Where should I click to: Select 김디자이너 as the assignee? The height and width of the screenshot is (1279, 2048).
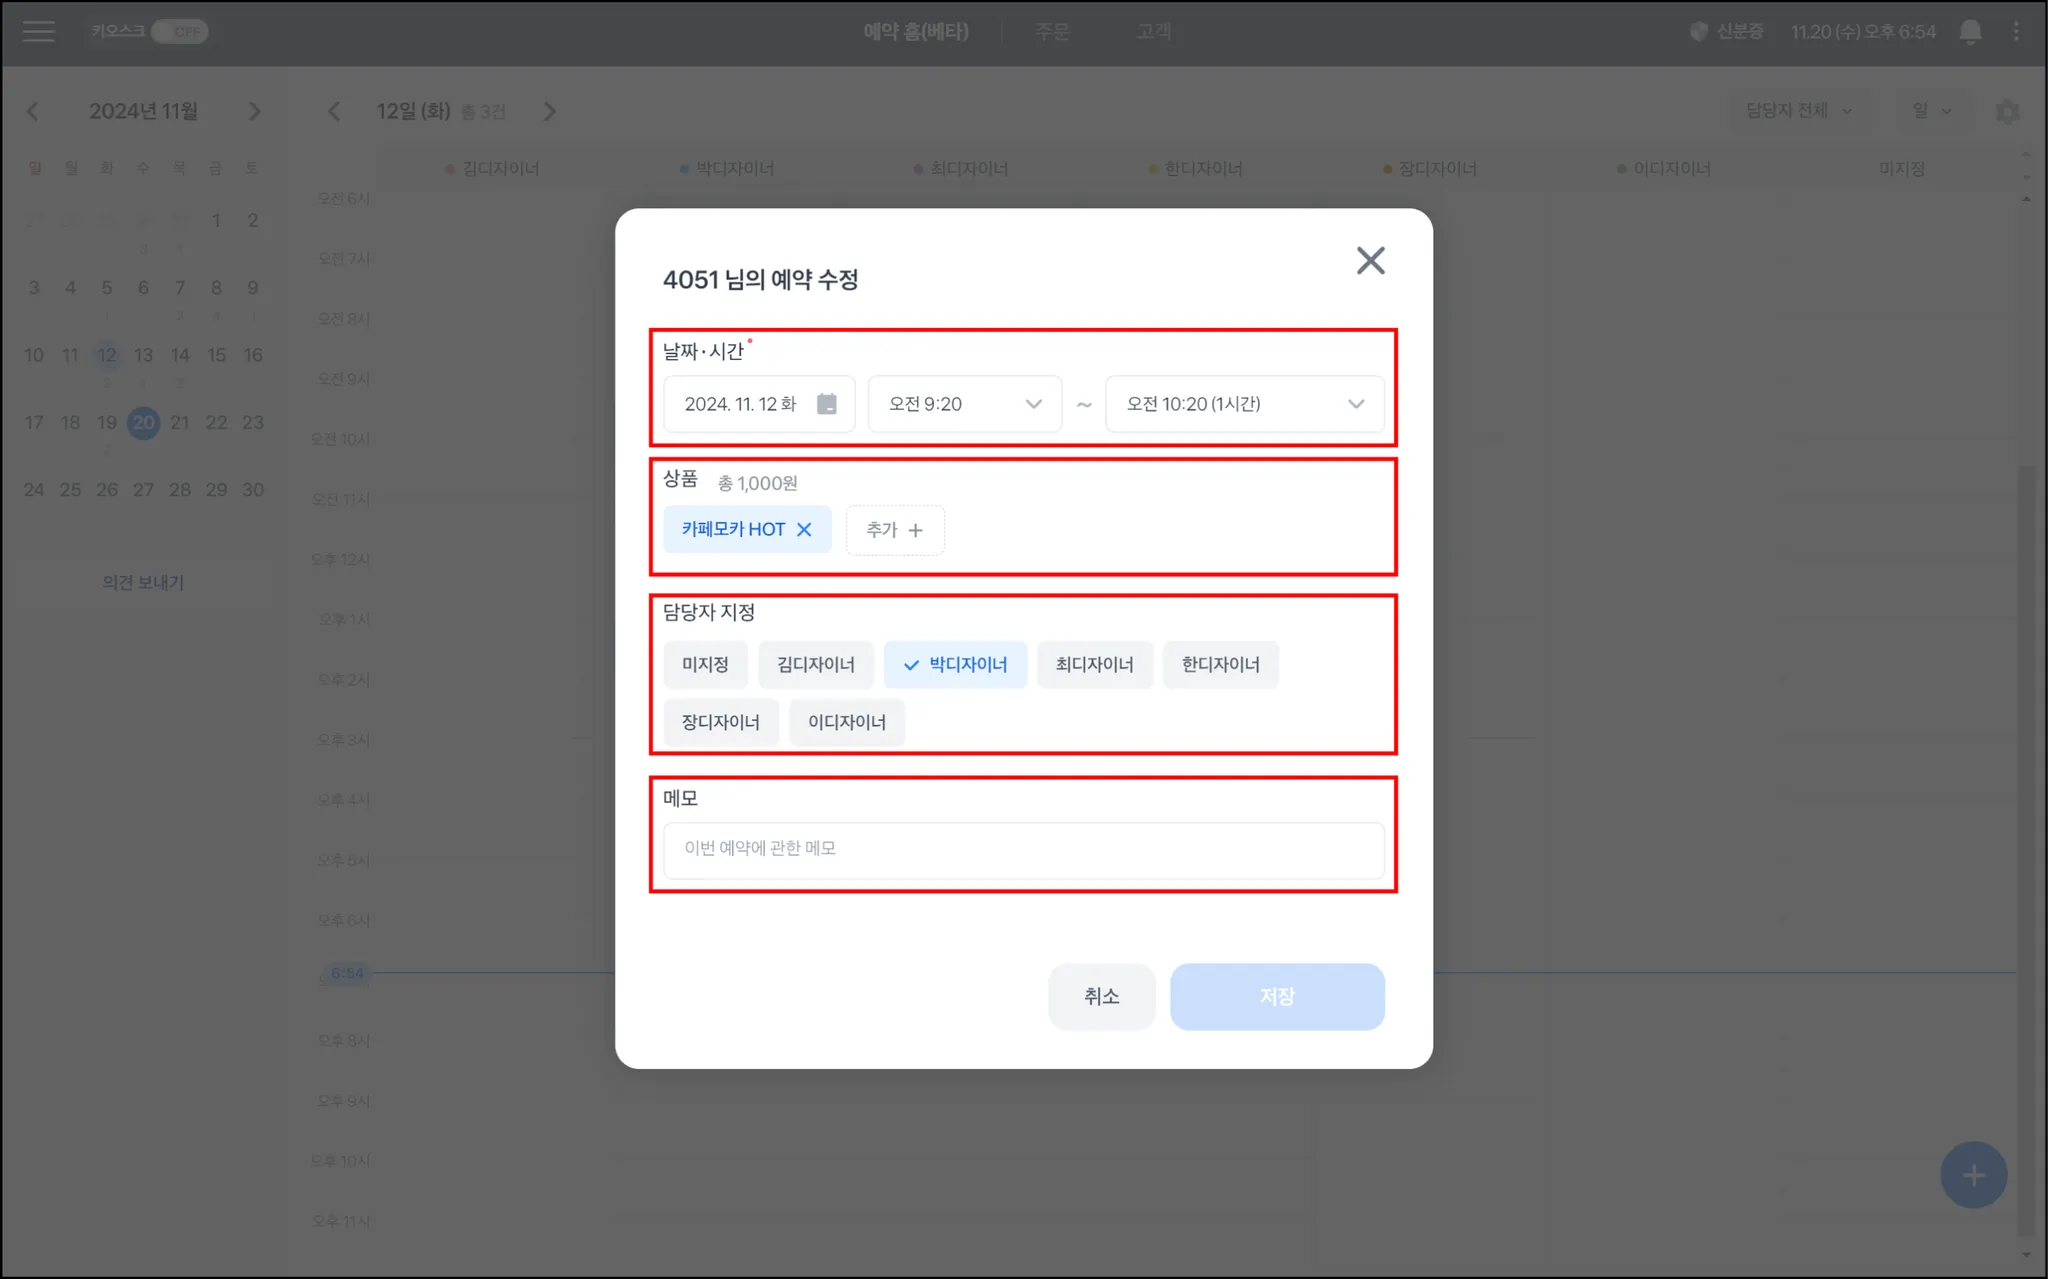[815, 665]
